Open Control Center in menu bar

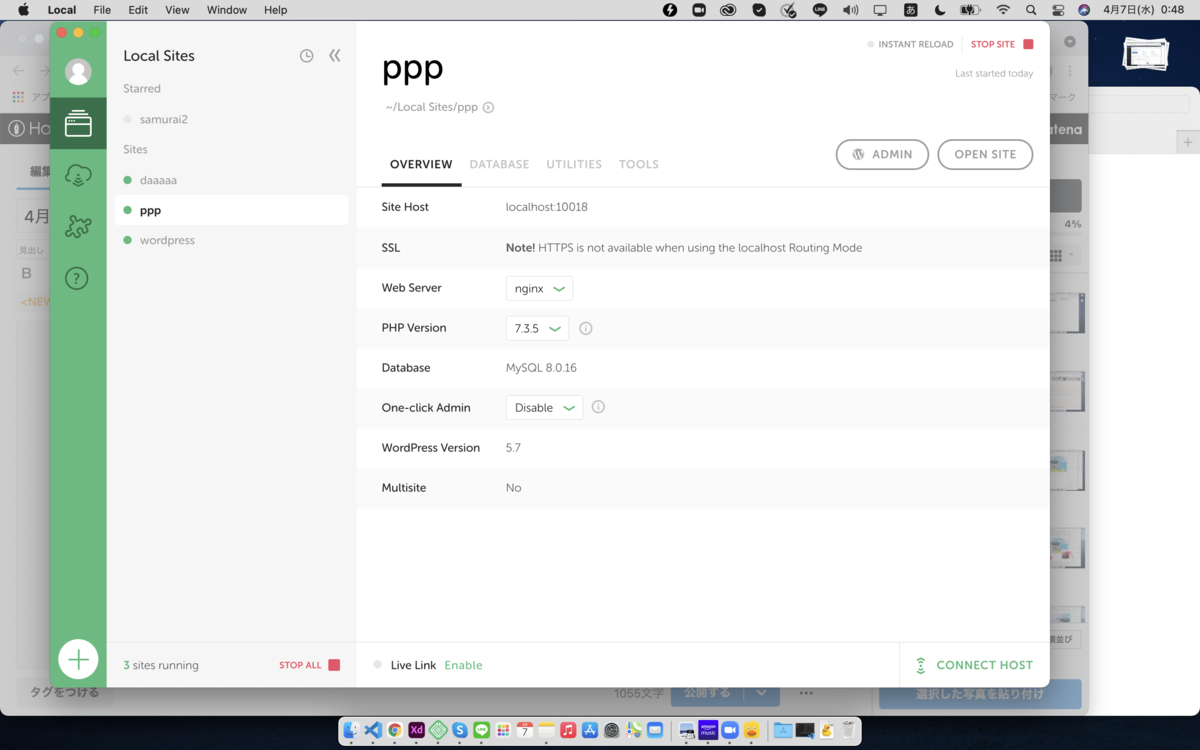(1058, 10)
